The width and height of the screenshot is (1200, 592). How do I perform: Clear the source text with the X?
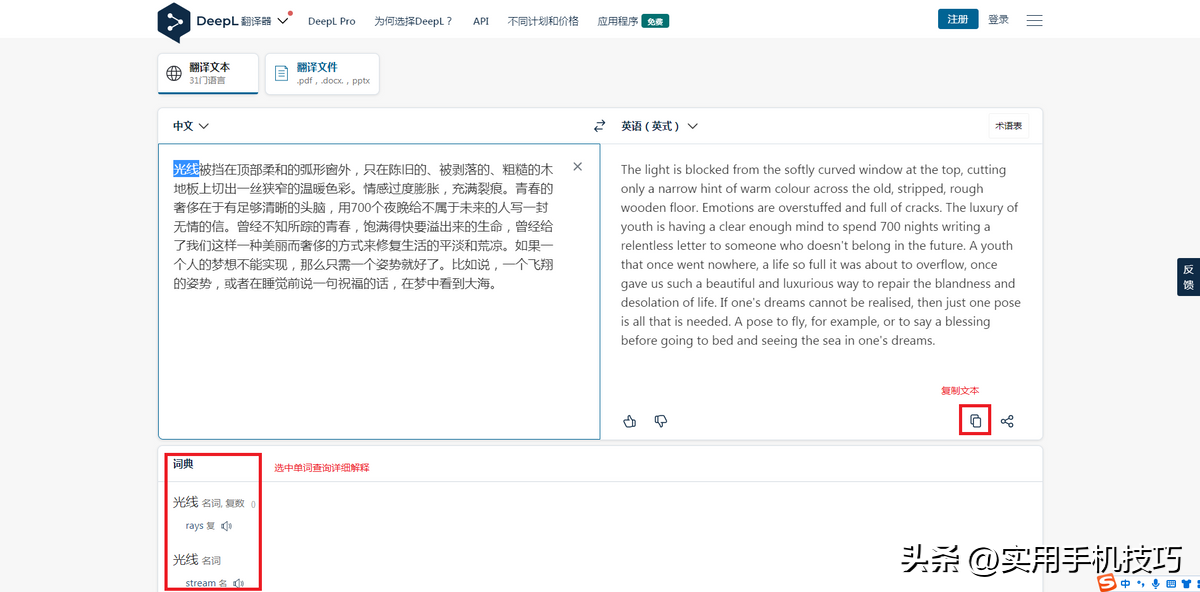pos(577,166)
